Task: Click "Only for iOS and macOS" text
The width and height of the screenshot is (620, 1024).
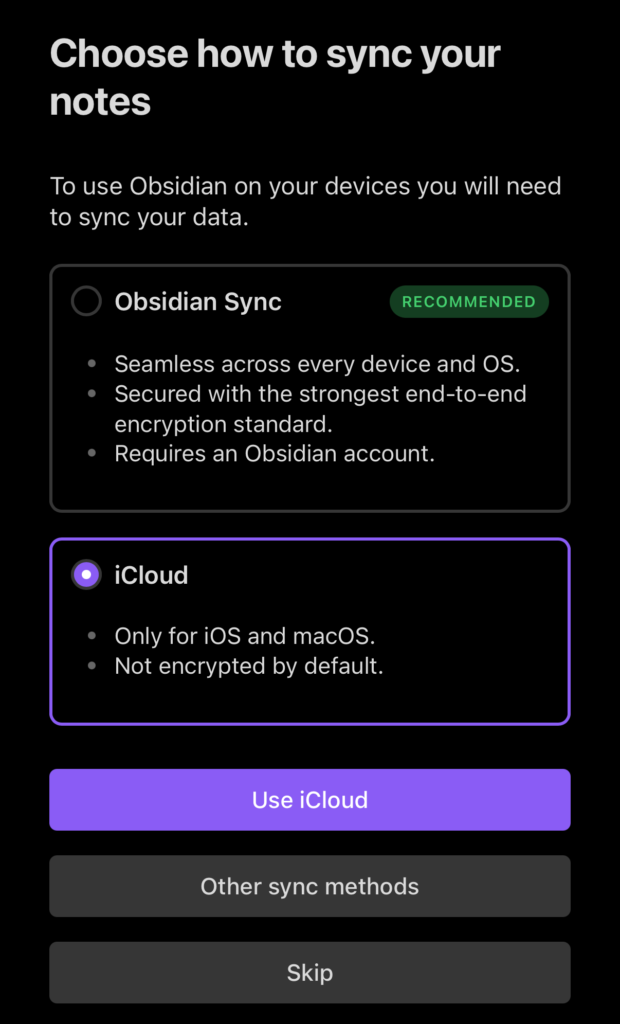Action: point(245,635)
